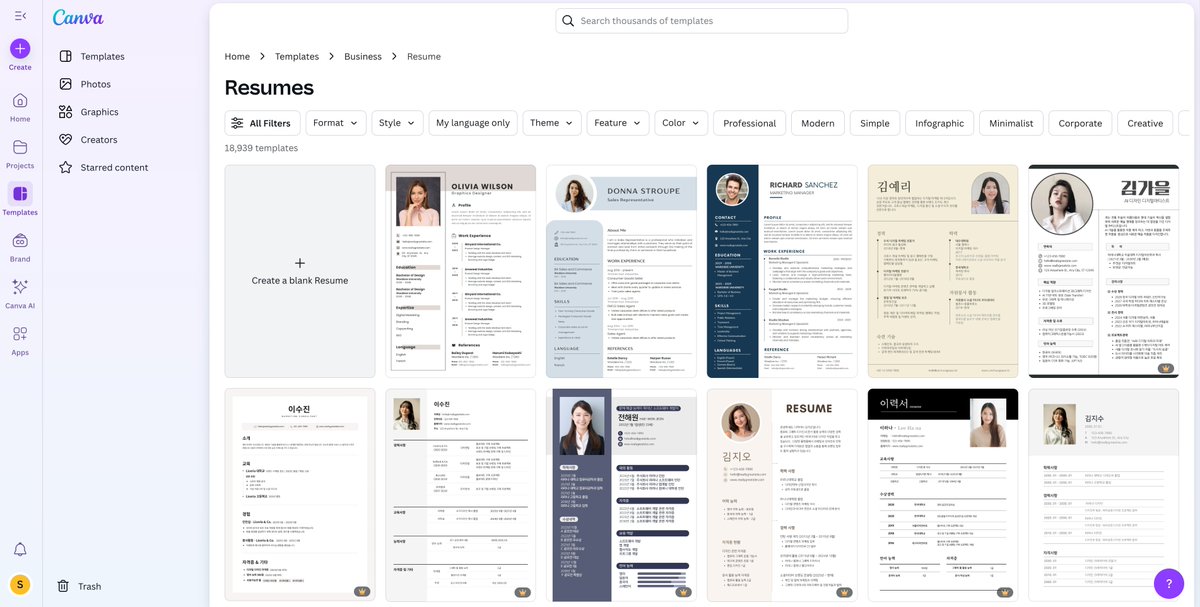
Task: Click the purple help question-mark button
Action: [1168, 583]
